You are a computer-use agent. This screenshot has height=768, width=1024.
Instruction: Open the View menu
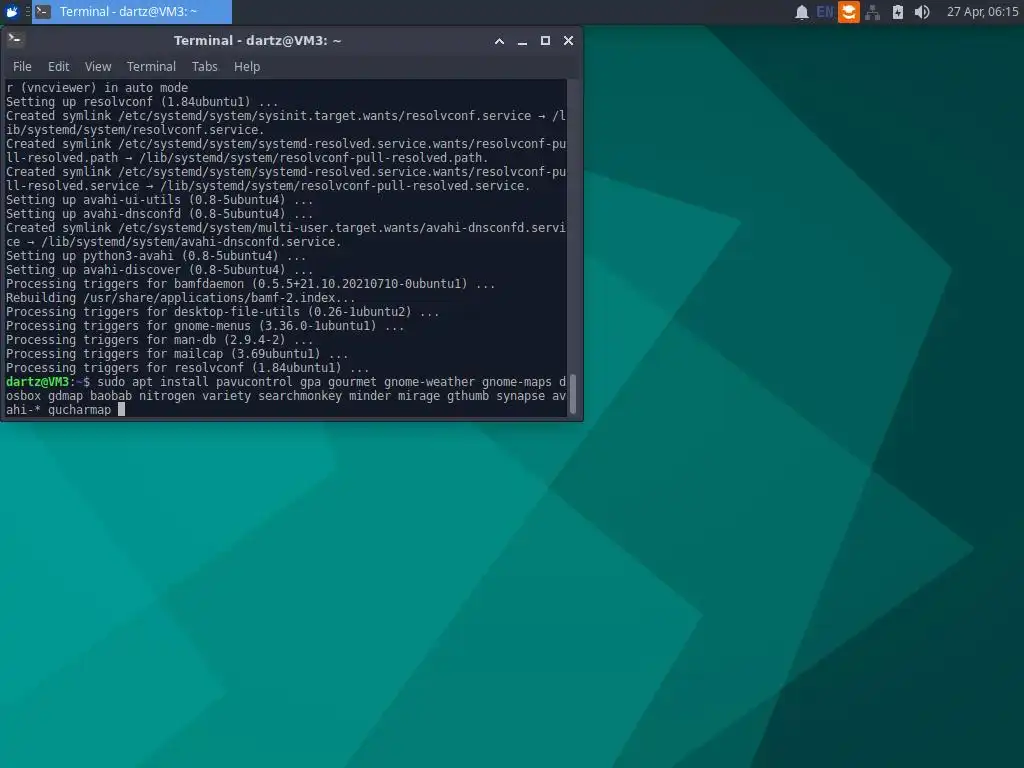[x=98, y=67]
